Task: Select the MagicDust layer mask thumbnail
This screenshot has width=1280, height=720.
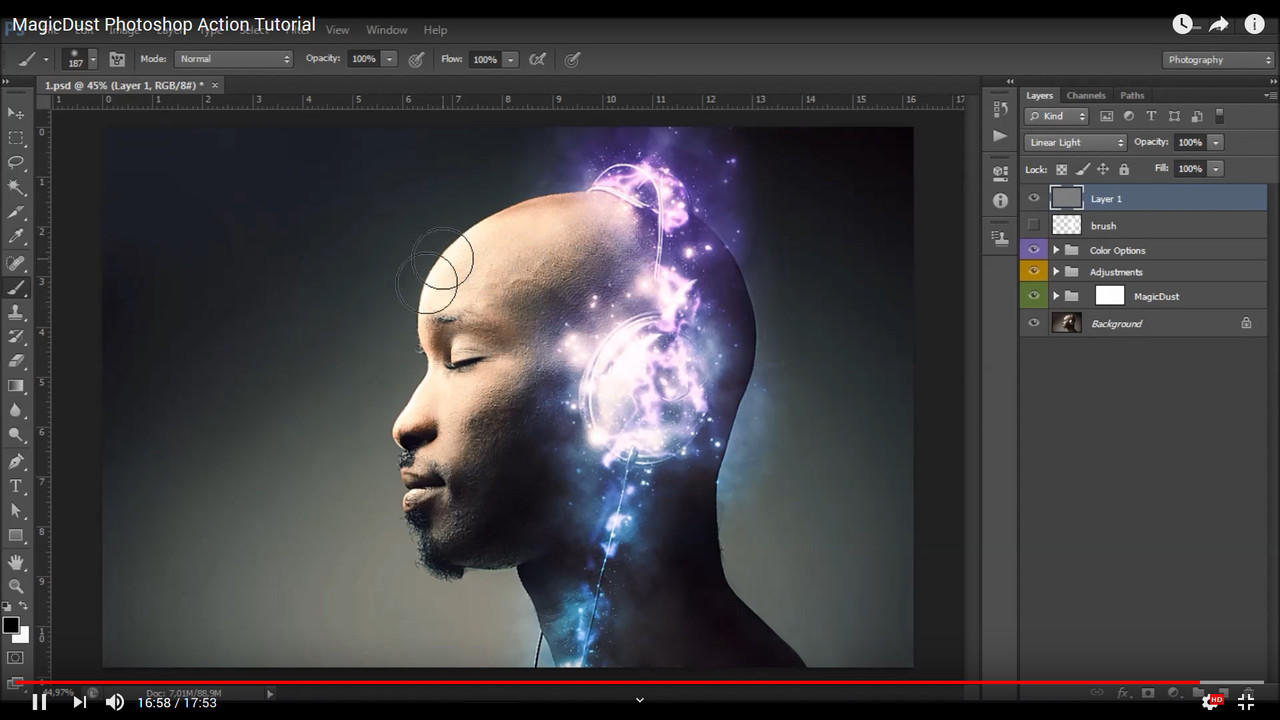Action: click(1110, 296)
